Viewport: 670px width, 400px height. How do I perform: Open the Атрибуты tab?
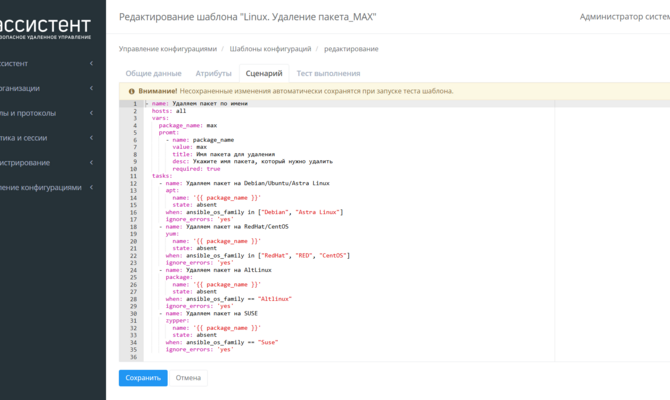tap(213, 74)
